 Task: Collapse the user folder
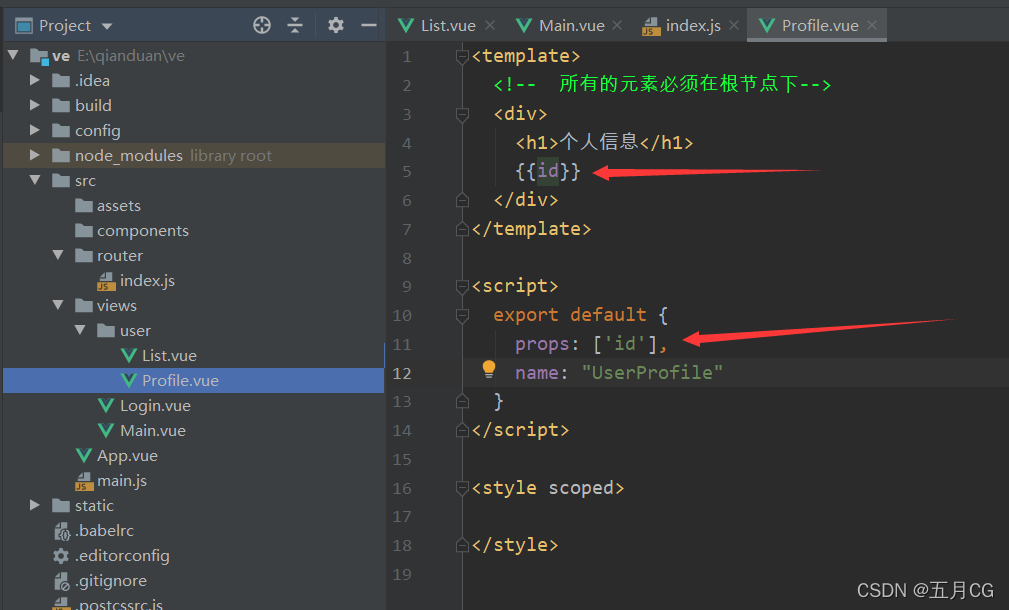[x=80, y=330]
